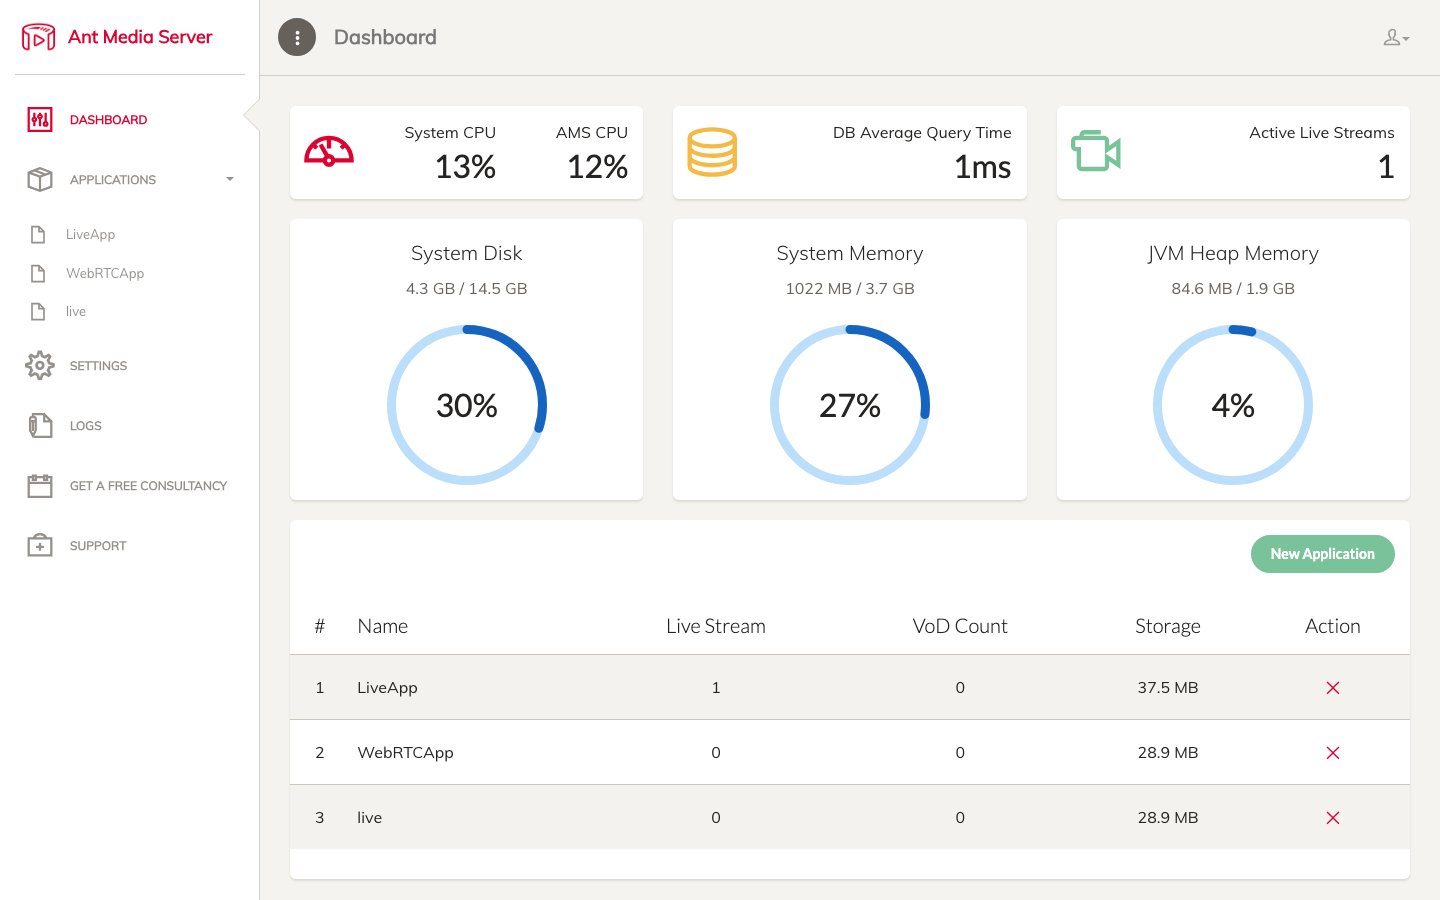Click the live name in applications table
1440x900 pixels.
(370, 818)
